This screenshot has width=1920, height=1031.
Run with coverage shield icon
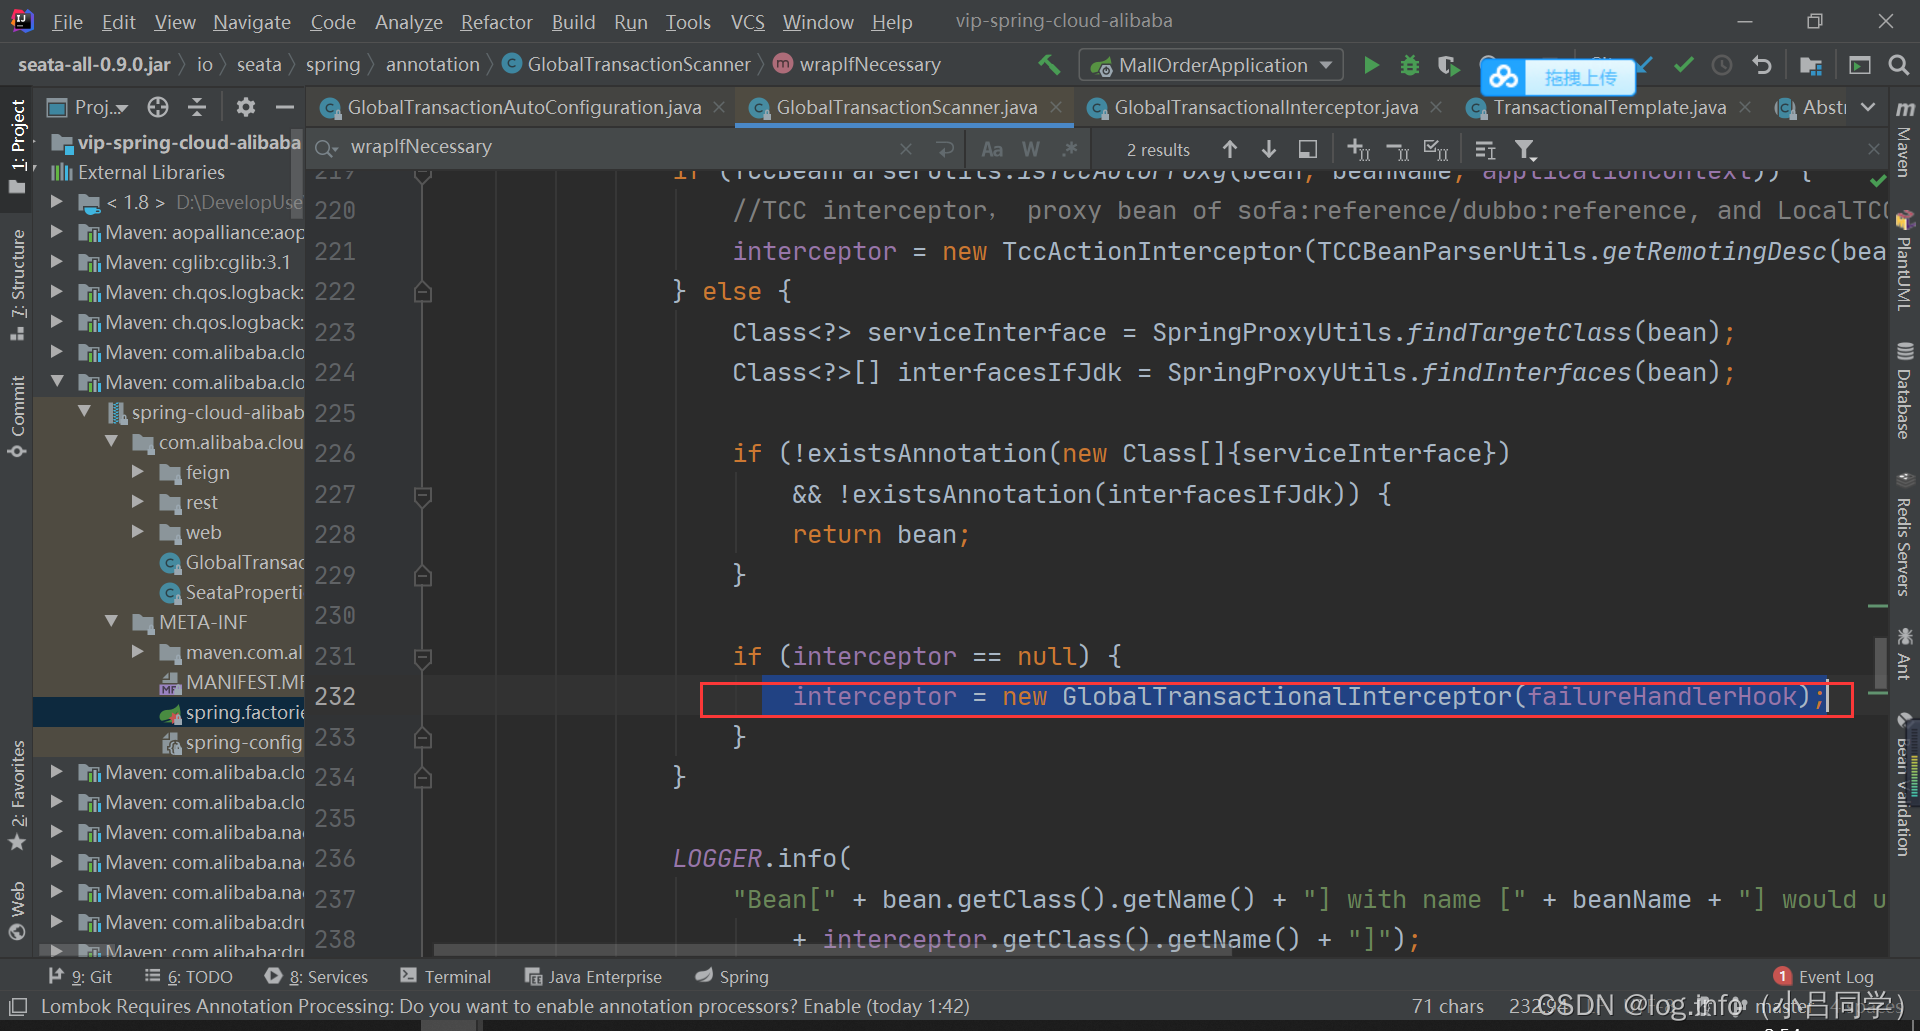(1448, 65)
